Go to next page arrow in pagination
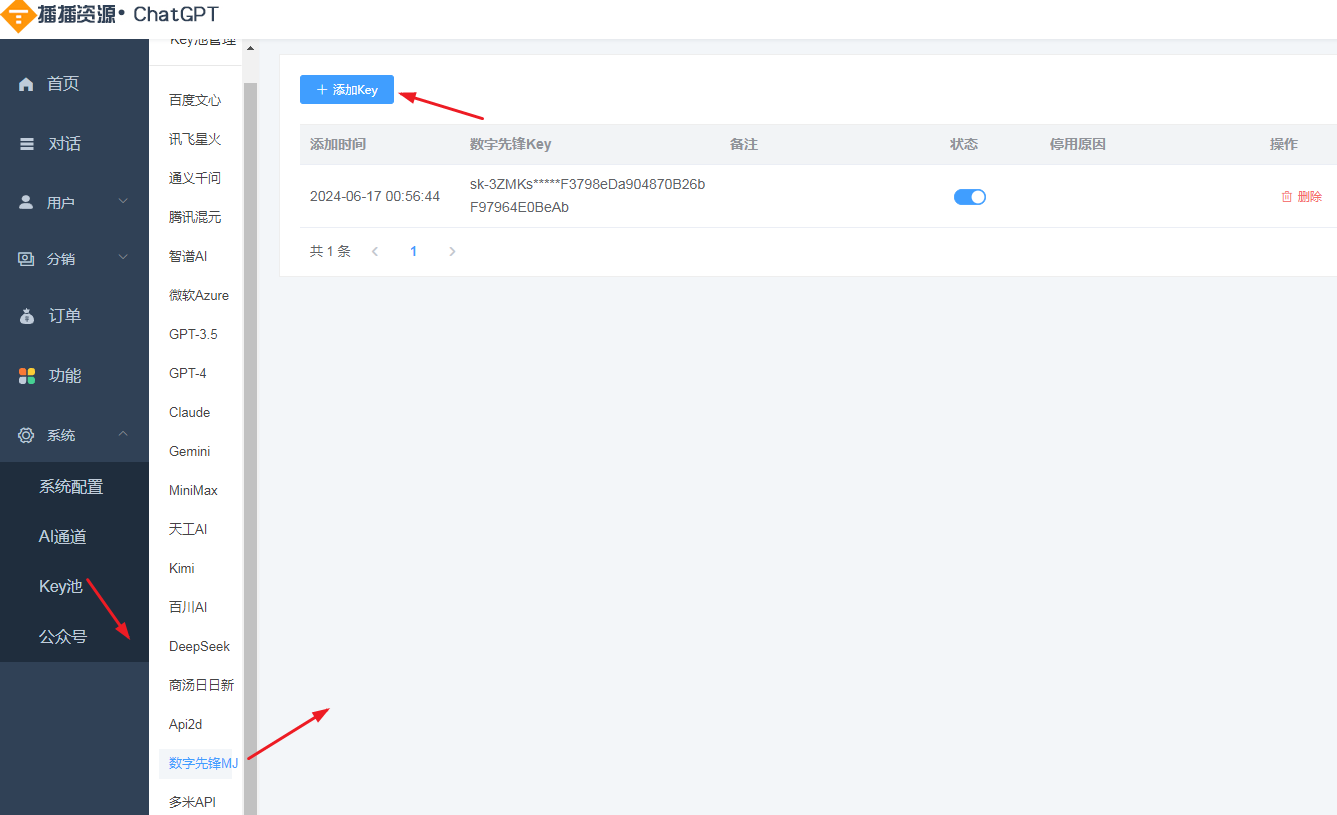 tap(452, 252)
